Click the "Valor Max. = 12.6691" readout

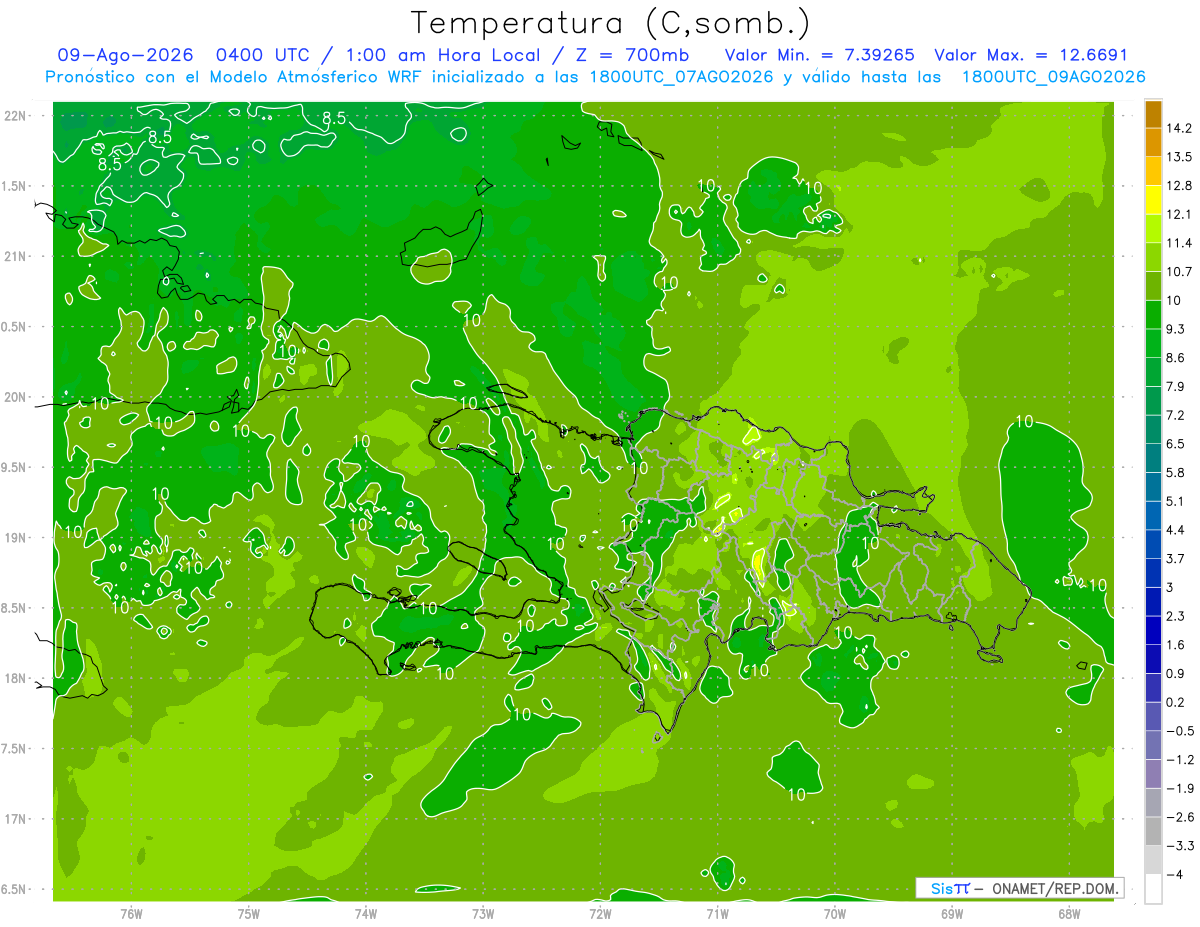(1031, 55)
